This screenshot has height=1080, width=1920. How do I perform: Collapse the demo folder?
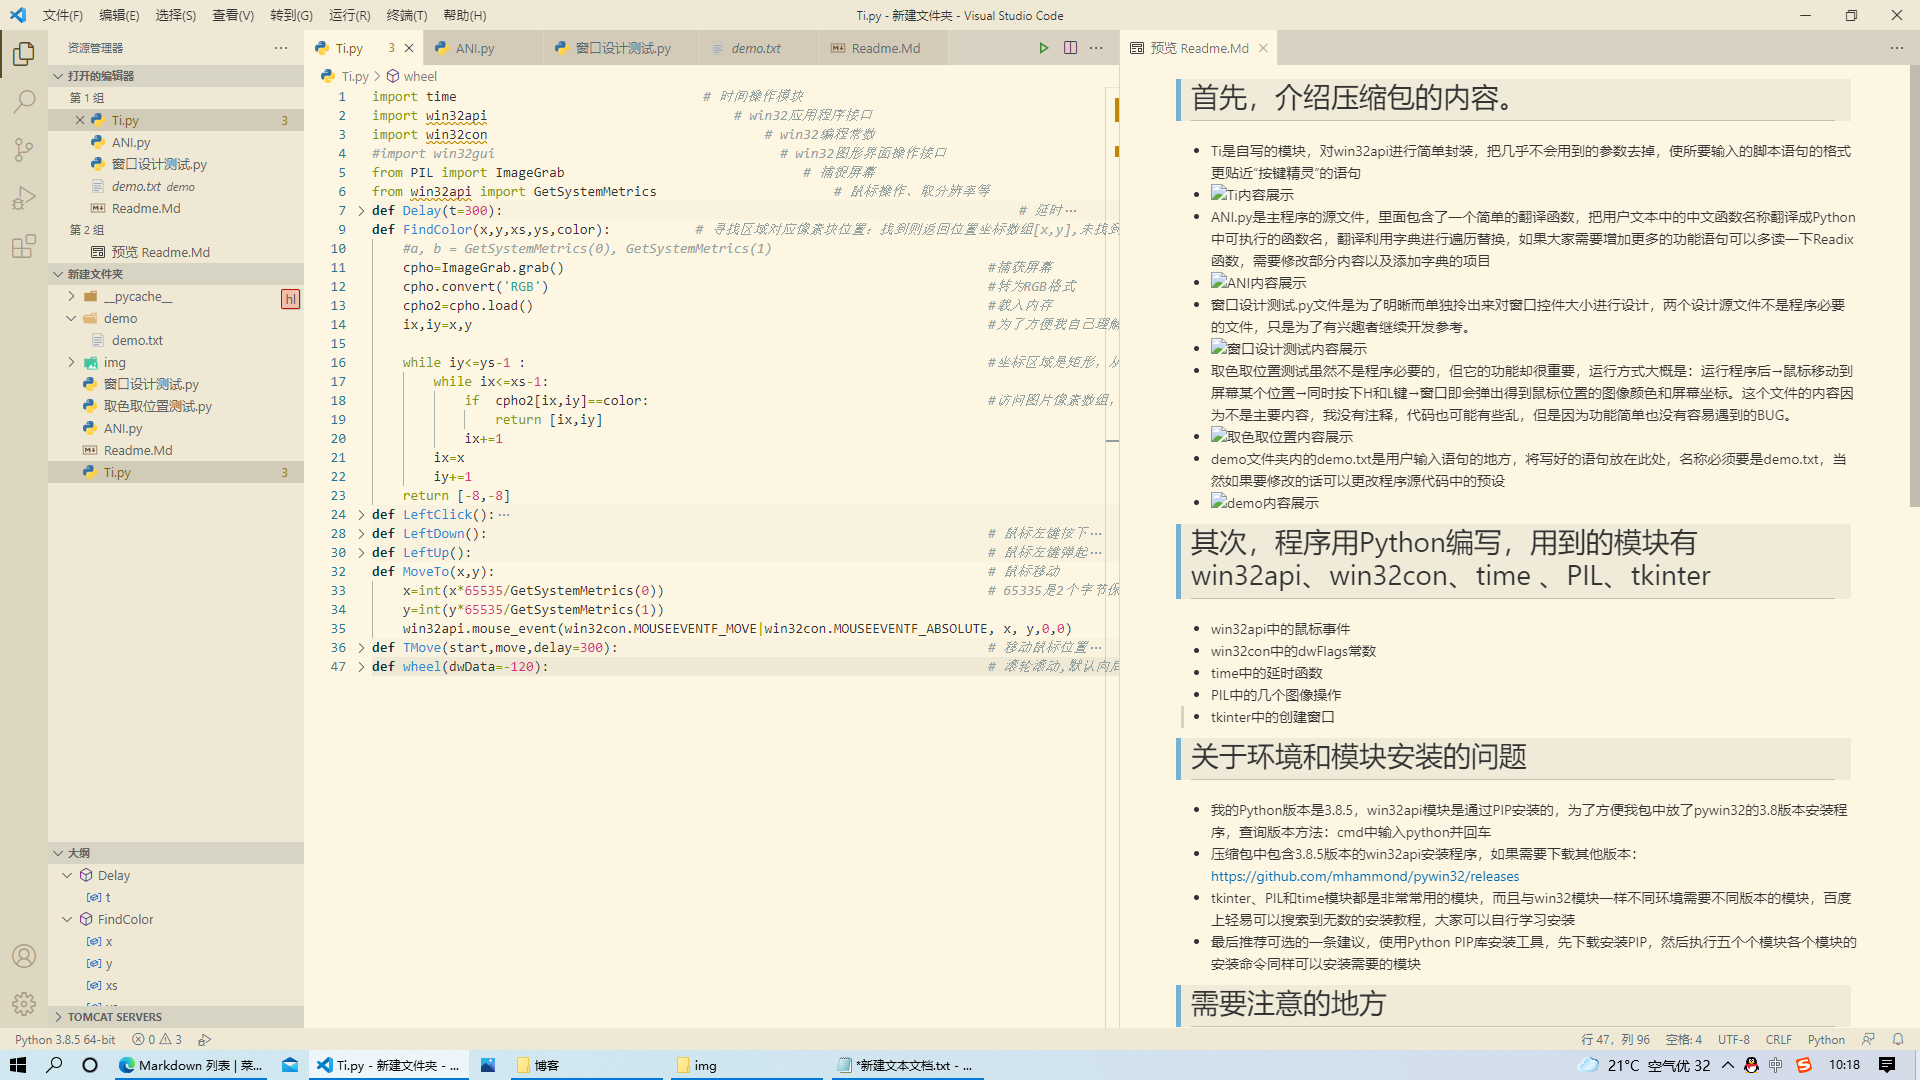pos(72,318)
